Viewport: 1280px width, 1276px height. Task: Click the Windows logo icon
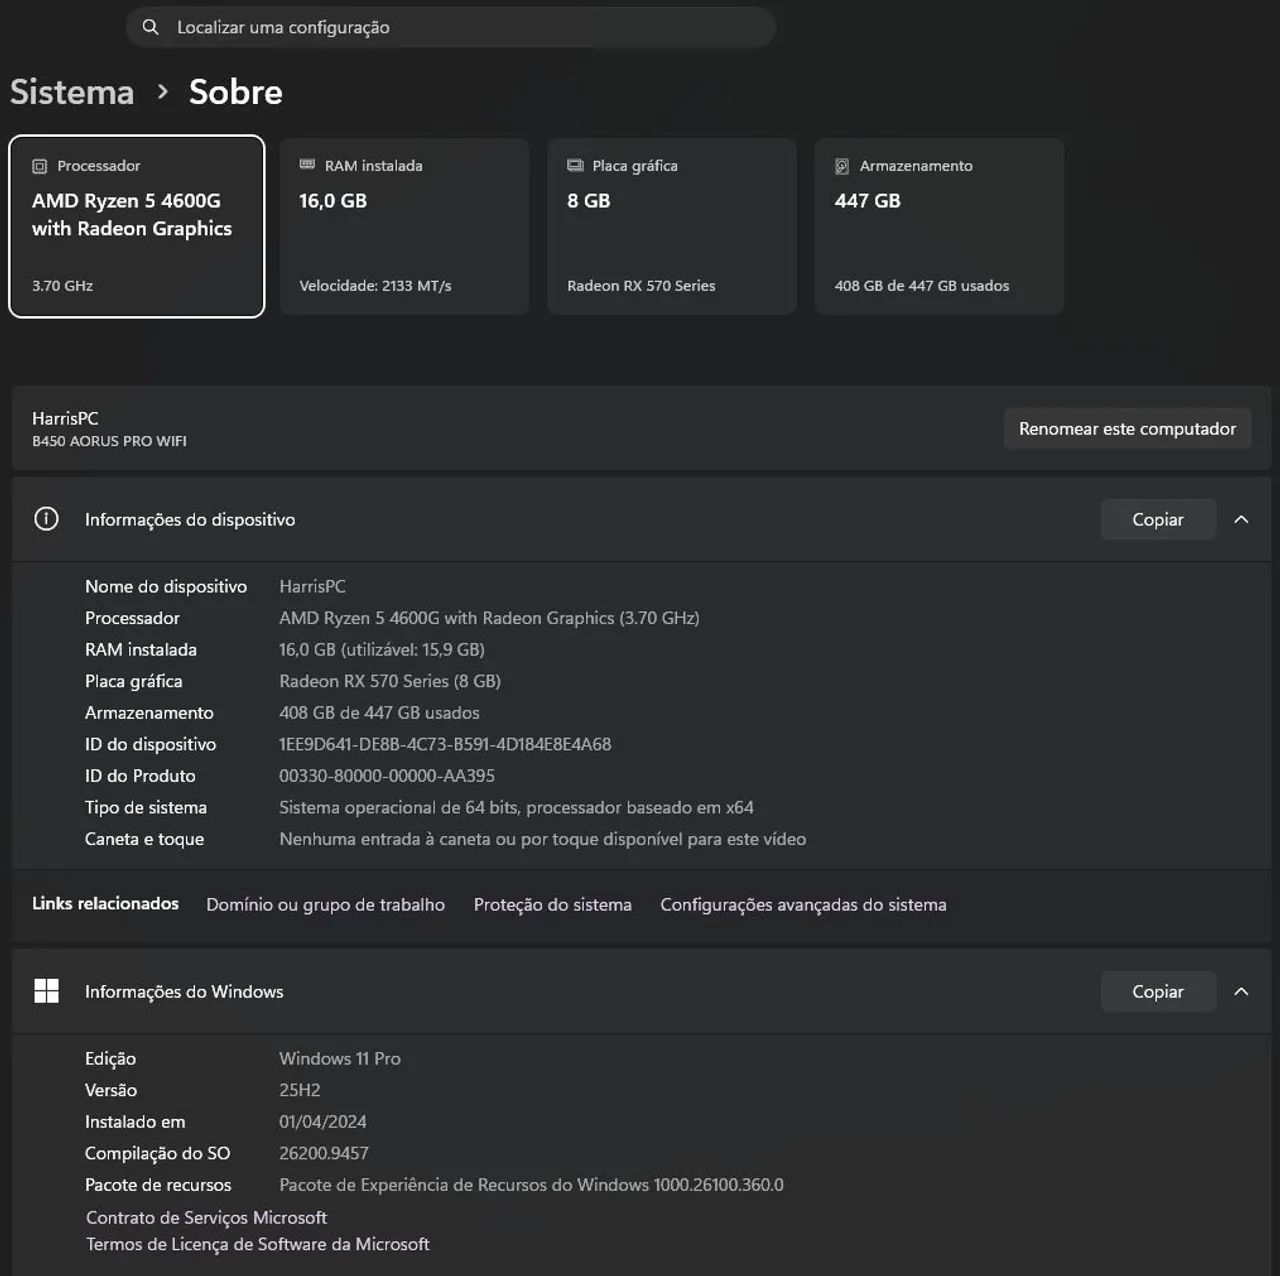(46, 991)
